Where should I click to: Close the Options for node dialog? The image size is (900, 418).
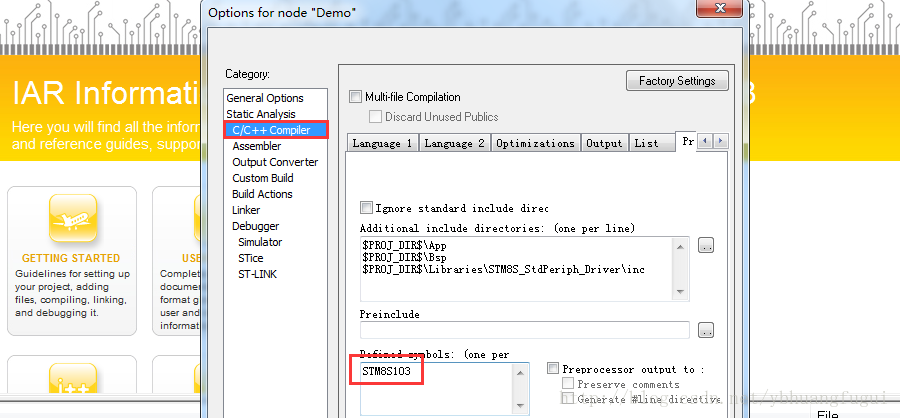click(x=720, y=7)
